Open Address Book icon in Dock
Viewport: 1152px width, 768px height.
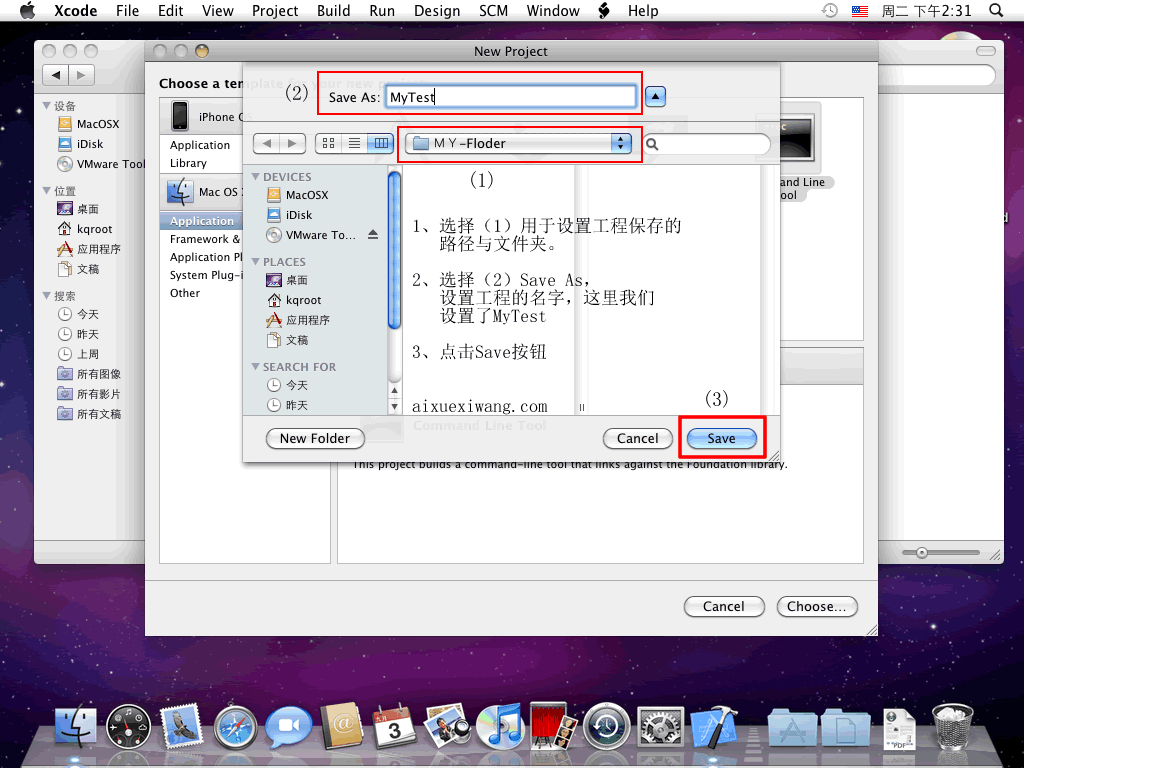point(342,725)
